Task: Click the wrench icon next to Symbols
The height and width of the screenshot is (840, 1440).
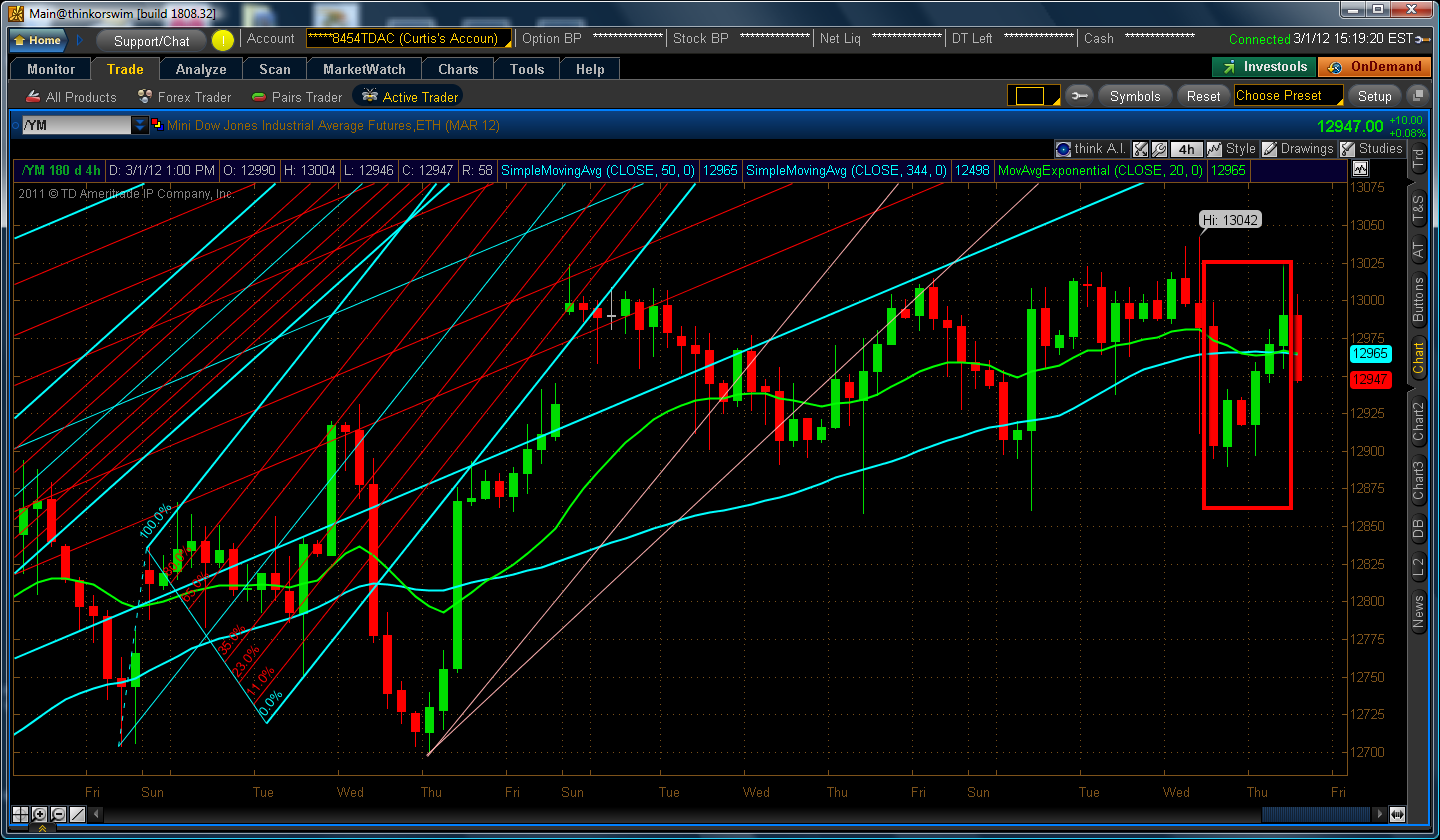Action: (1079, 96)
